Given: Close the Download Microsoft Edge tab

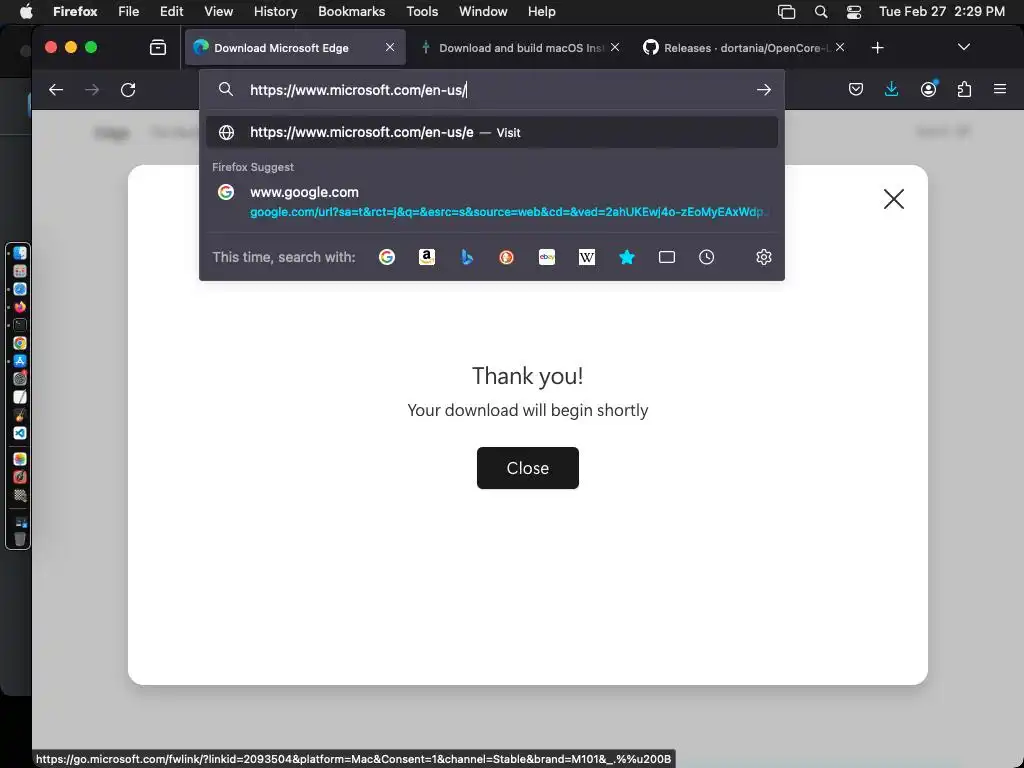Looking at the screenshot, I should pyautogui.click(x=390, y=48).
